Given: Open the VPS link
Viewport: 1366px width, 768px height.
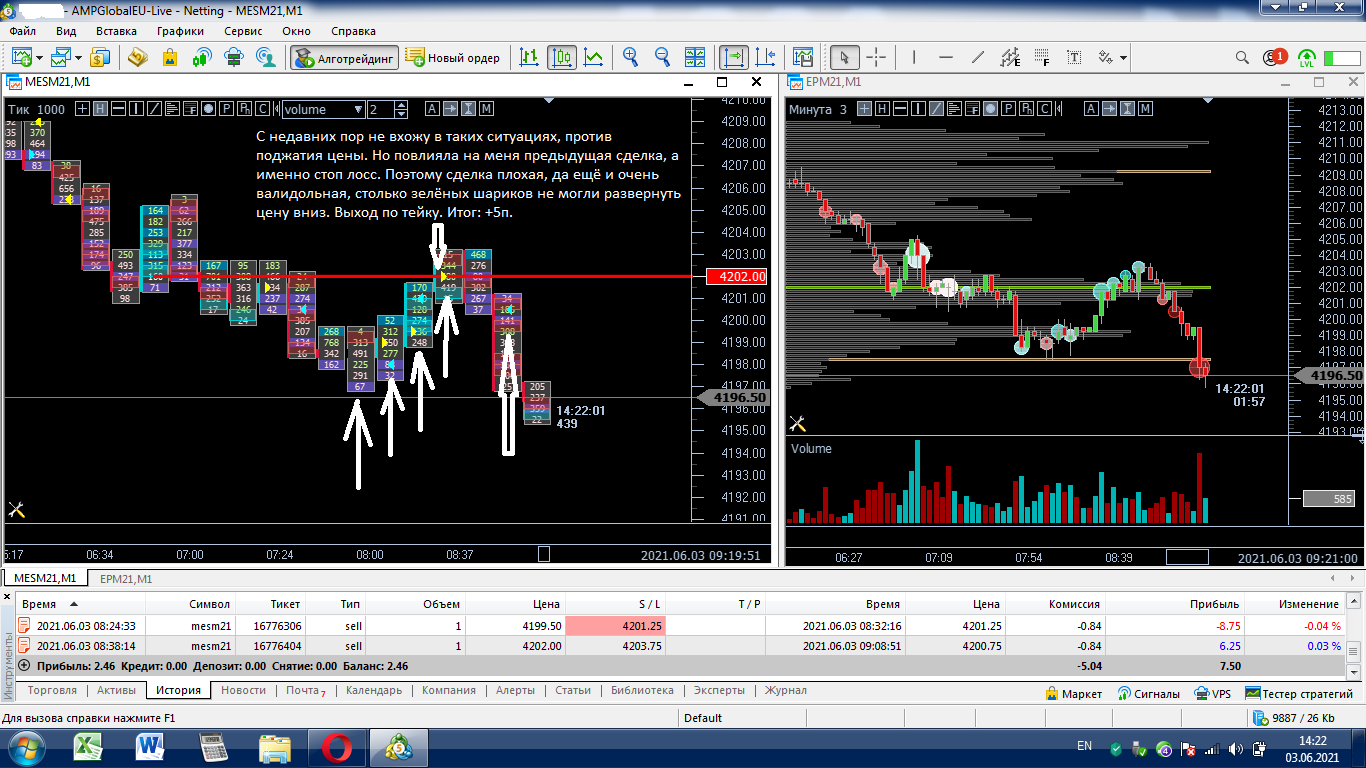Looking at the screenshot, I should (1213, 693).
